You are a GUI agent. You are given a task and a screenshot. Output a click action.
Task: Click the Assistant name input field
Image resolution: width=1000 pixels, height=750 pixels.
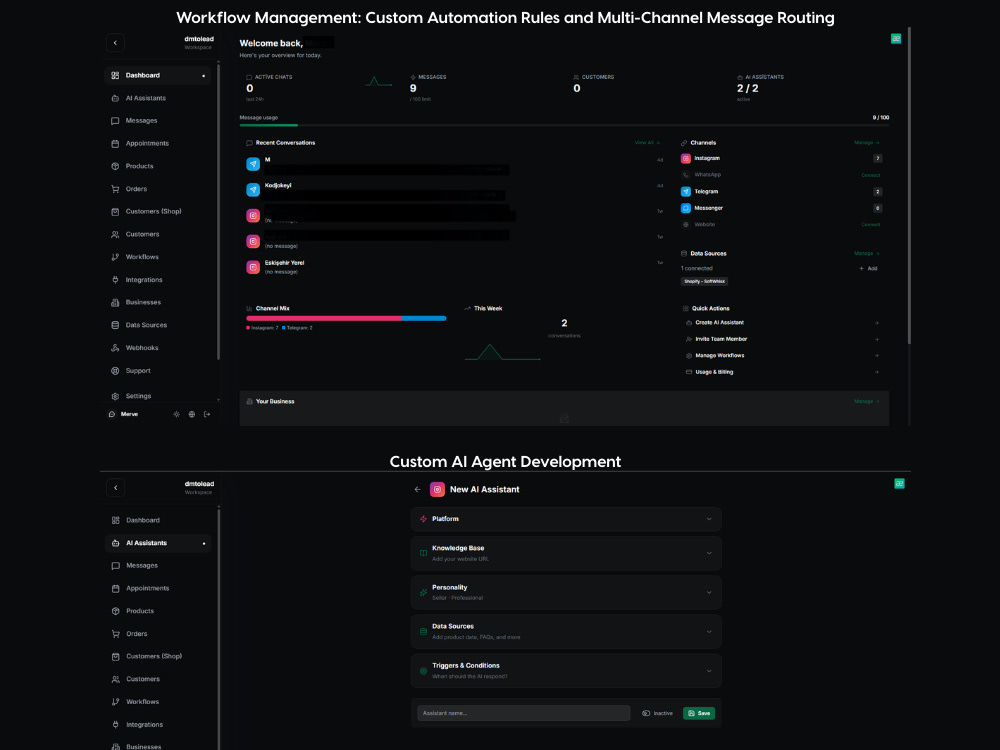pyautogui.click(x=524, y=714)
